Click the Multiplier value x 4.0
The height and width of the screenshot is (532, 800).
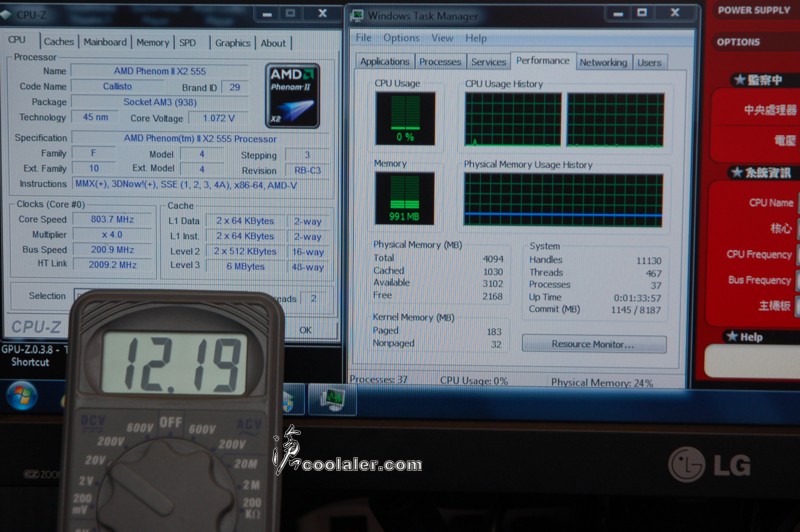112,235
